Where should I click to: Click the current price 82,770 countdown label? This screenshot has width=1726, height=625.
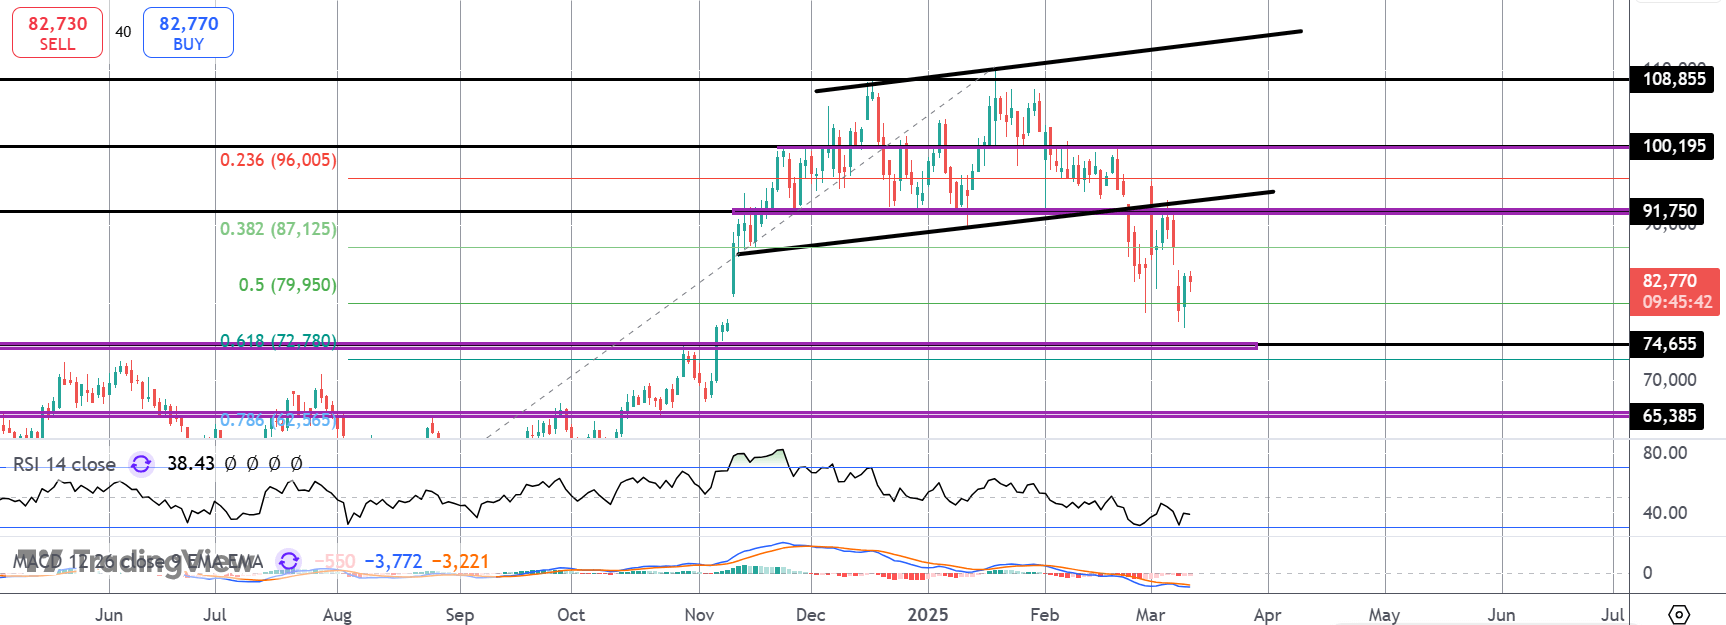point(1675,291)
